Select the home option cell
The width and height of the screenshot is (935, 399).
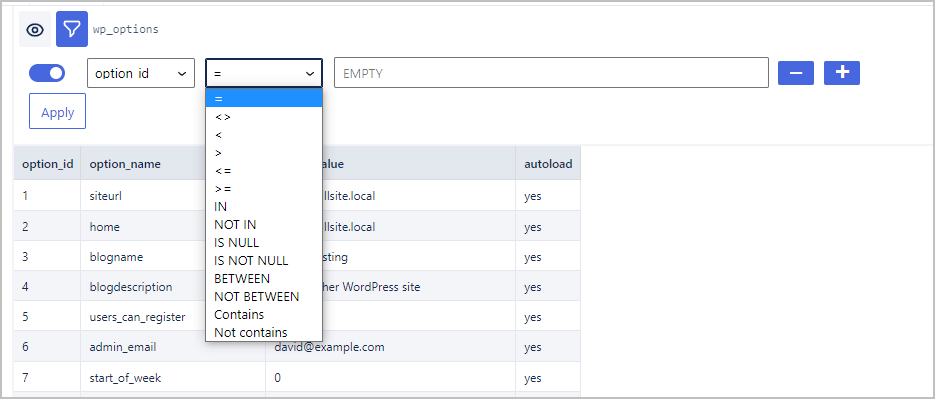143,227
